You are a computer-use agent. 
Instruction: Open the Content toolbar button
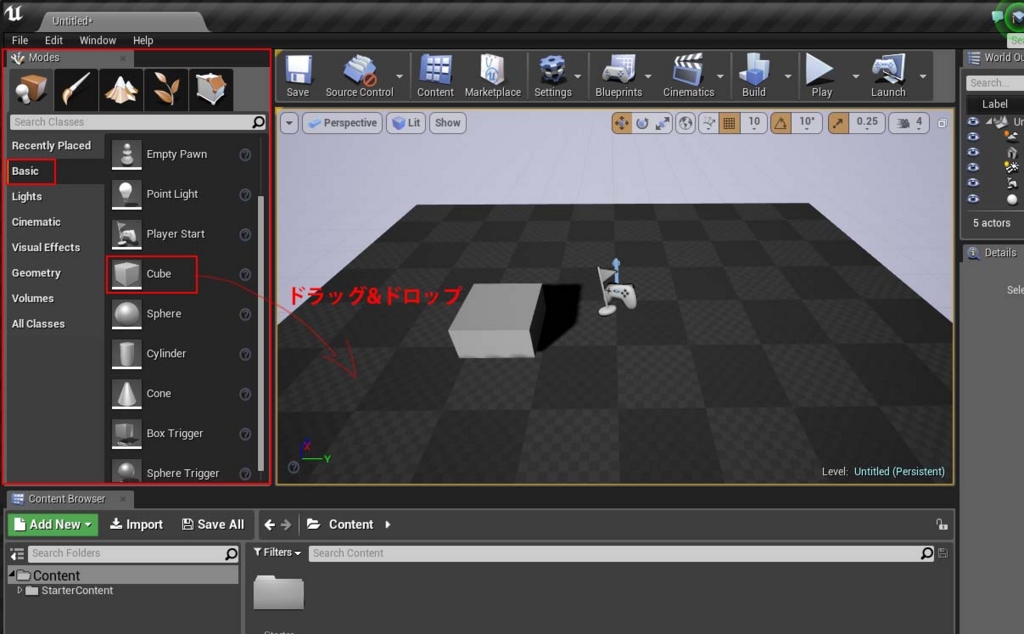click(x=436, y=76)
